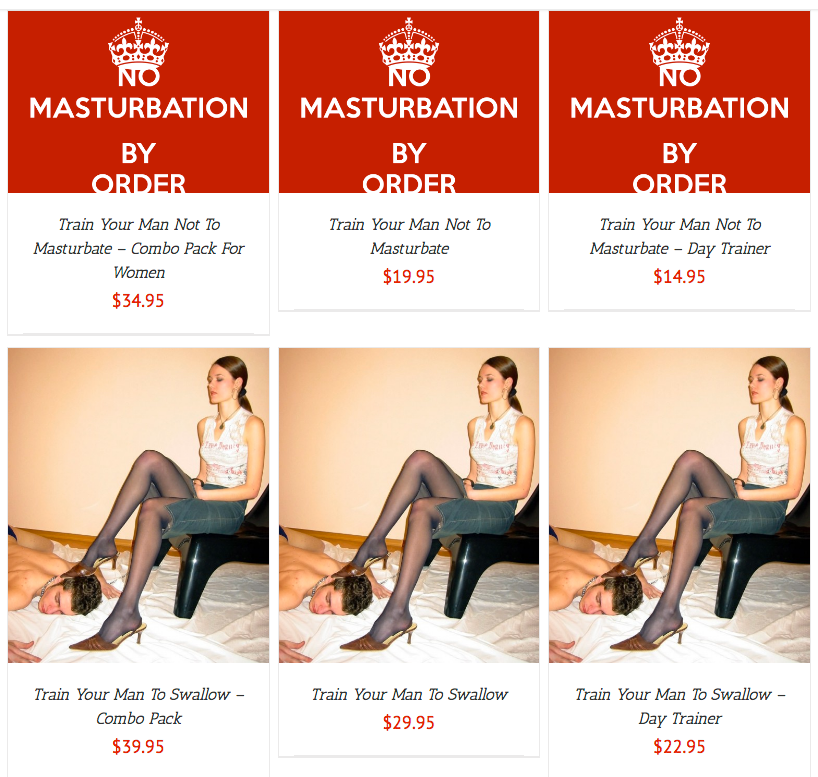Click the red poster thumbnail of middle product
Image resolution: width=818 pixels, height=777 pixels.
coord(409,102)
